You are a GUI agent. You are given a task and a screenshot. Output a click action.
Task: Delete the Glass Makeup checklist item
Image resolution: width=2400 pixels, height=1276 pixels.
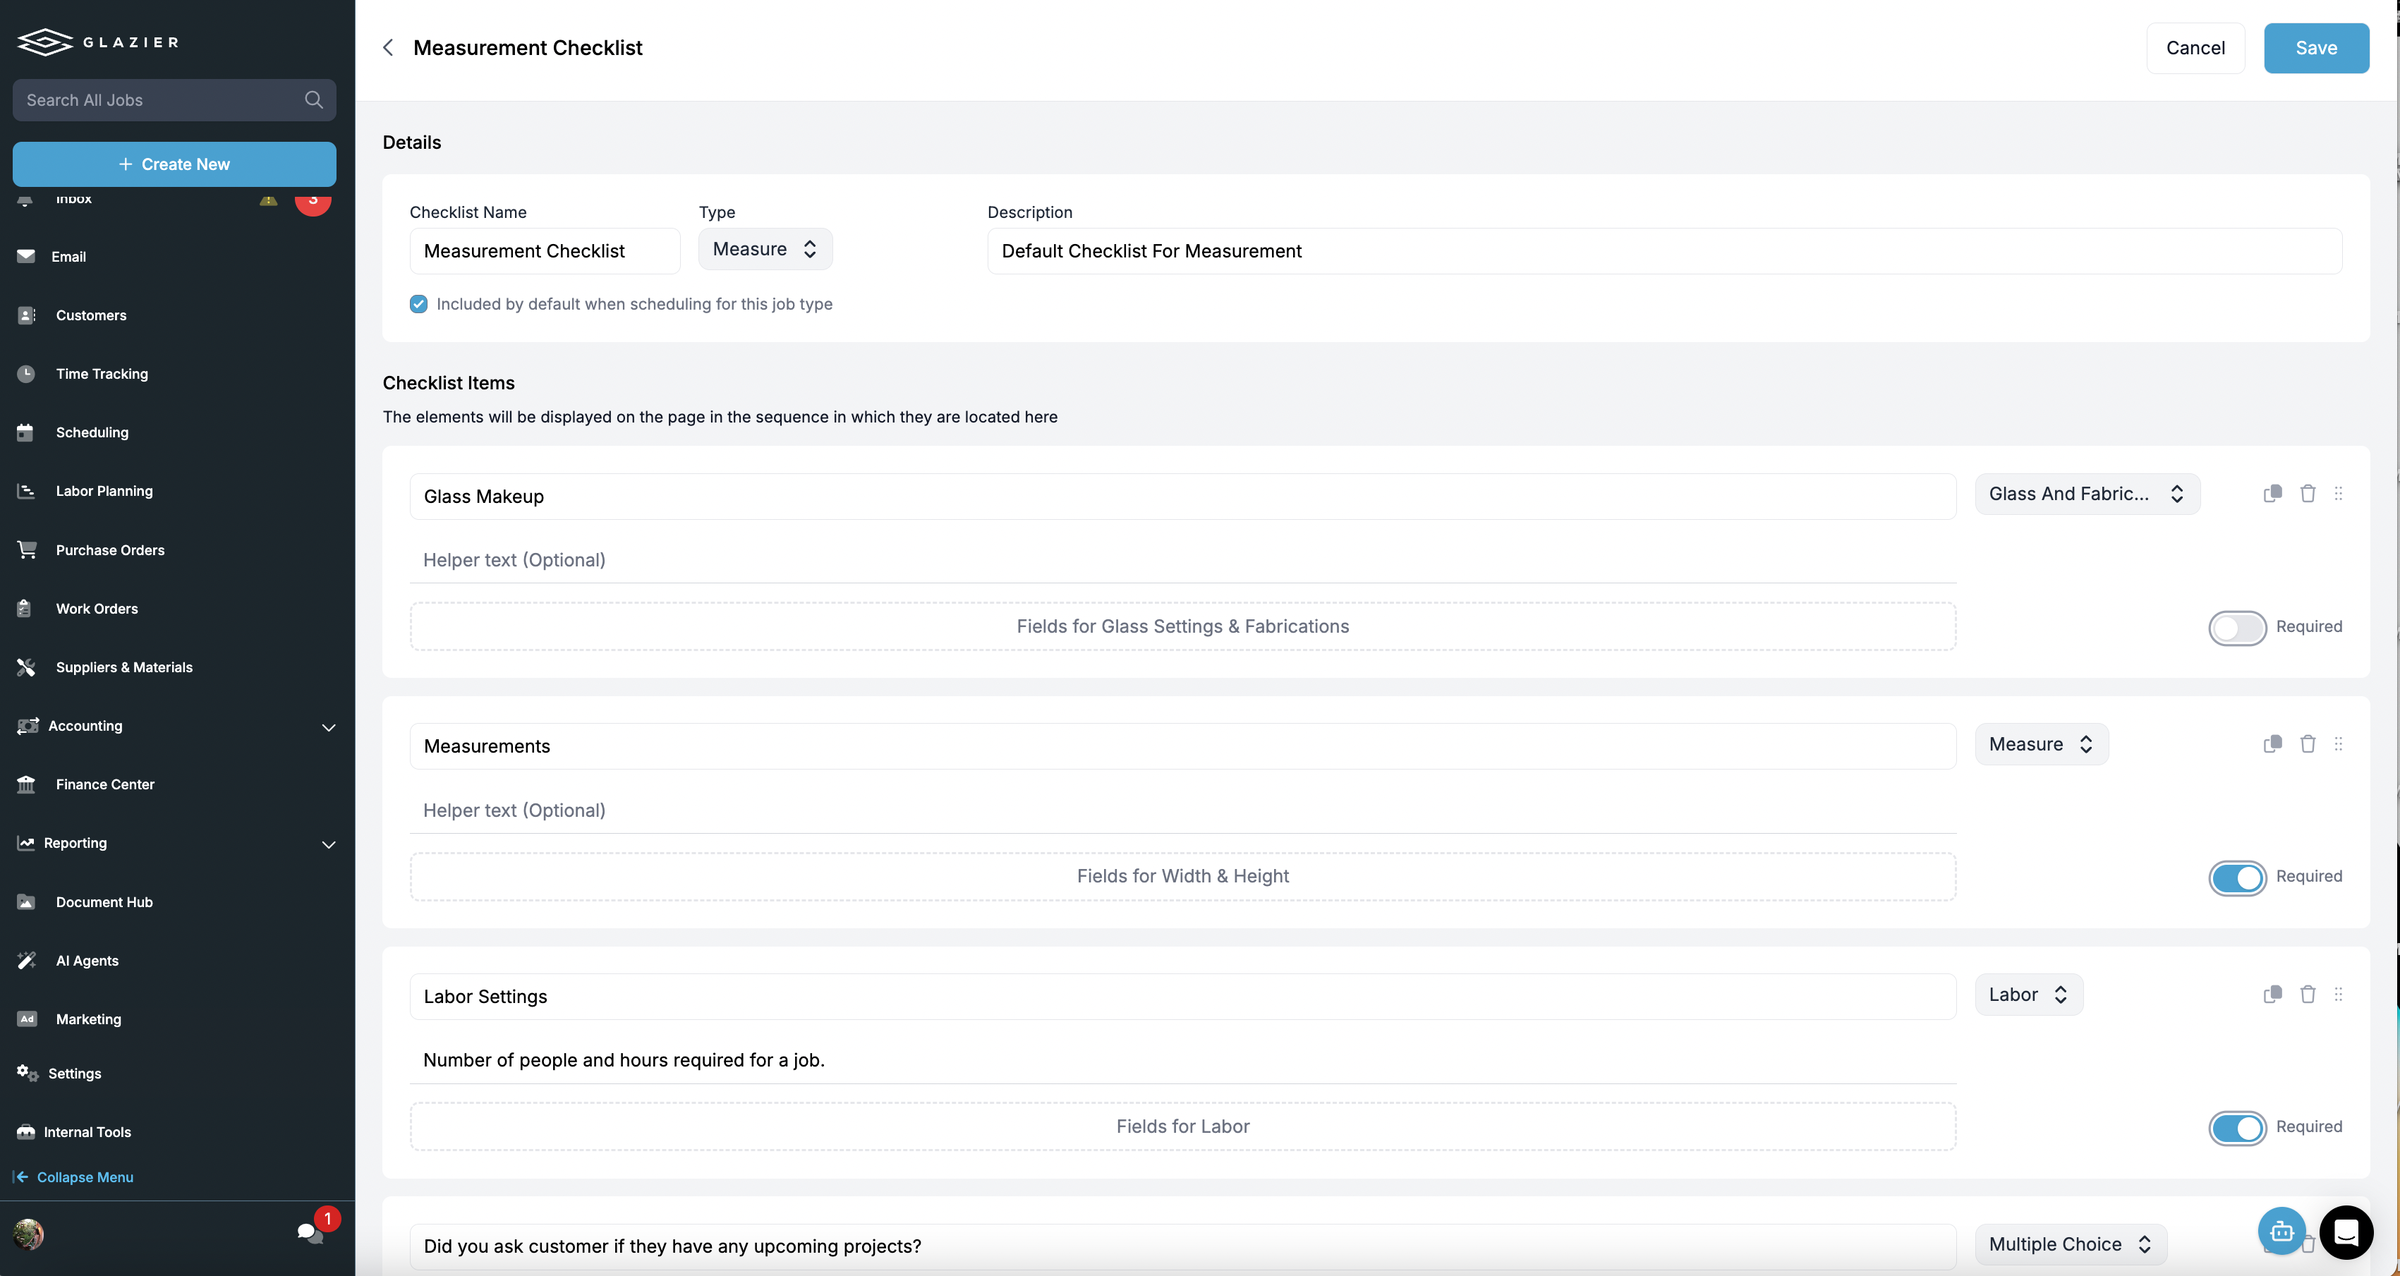(2308, 494)
